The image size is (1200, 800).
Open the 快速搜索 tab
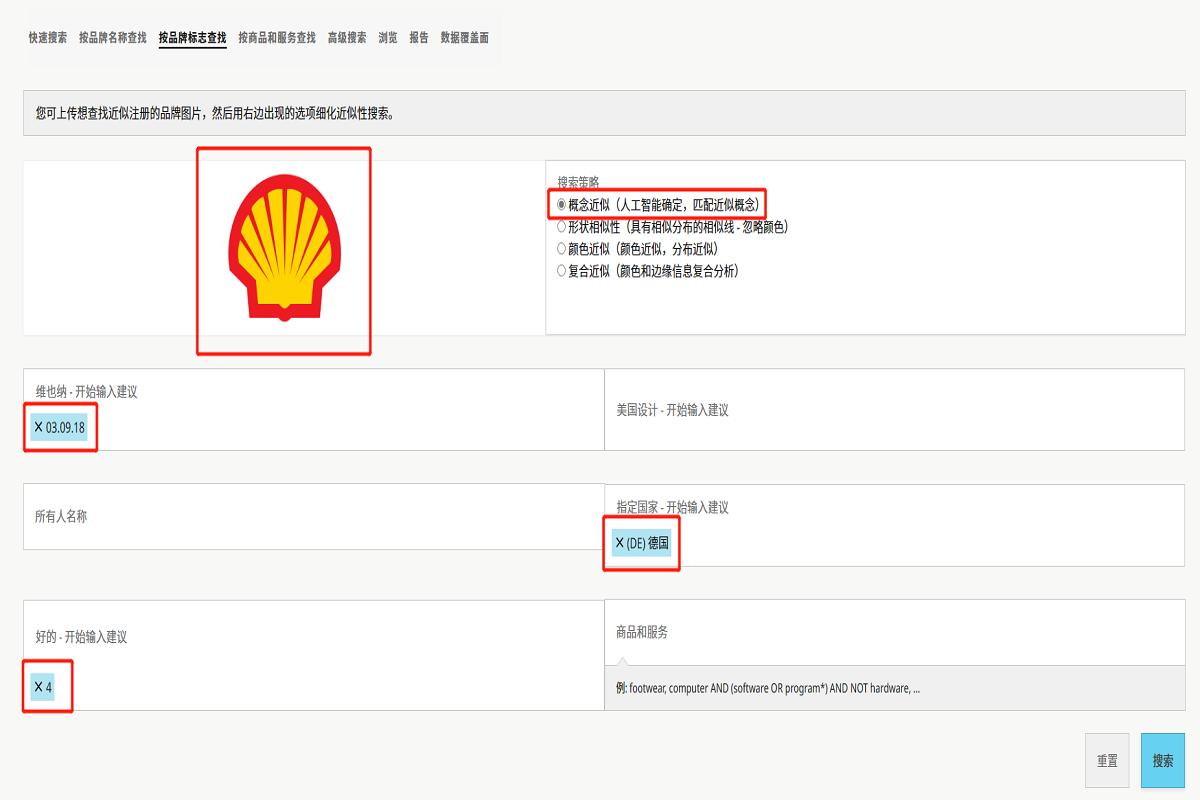[x=48, y=38]
